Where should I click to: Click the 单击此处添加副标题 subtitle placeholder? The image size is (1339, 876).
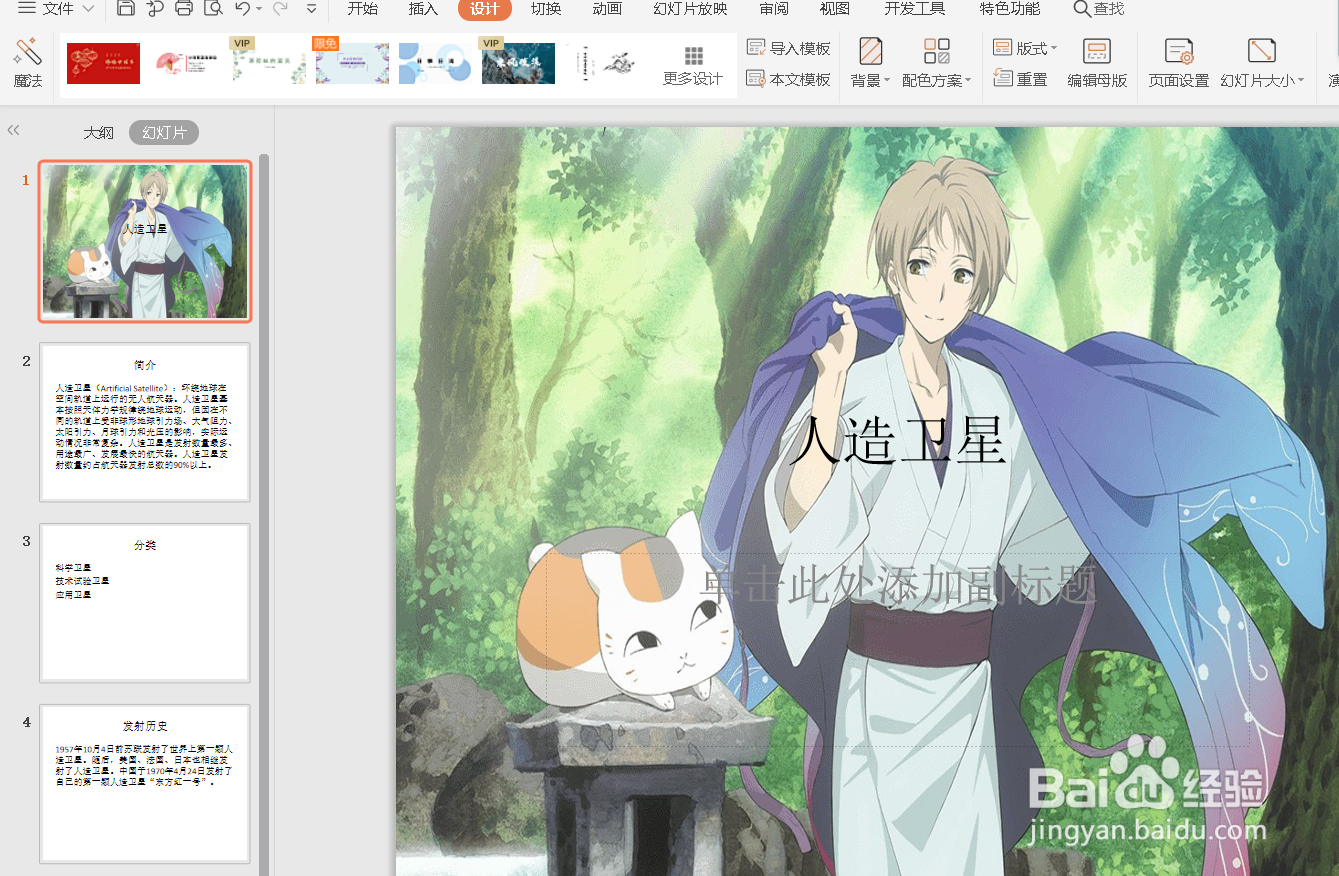click(897, 584)
